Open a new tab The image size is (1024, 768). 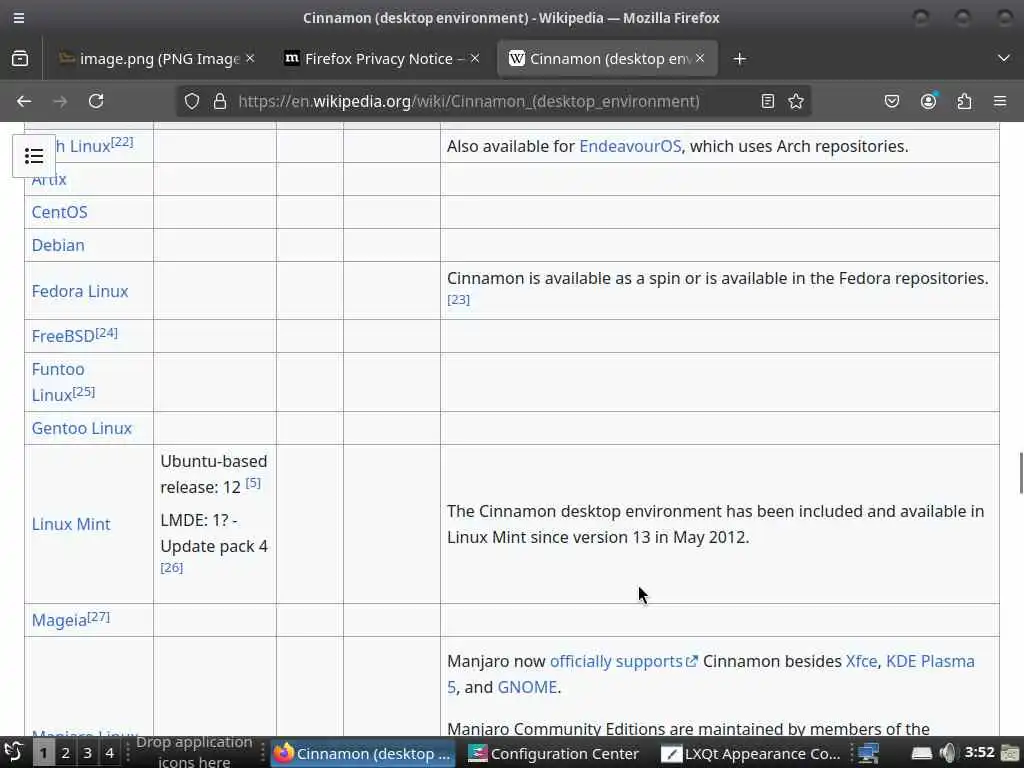coord(739,59)
